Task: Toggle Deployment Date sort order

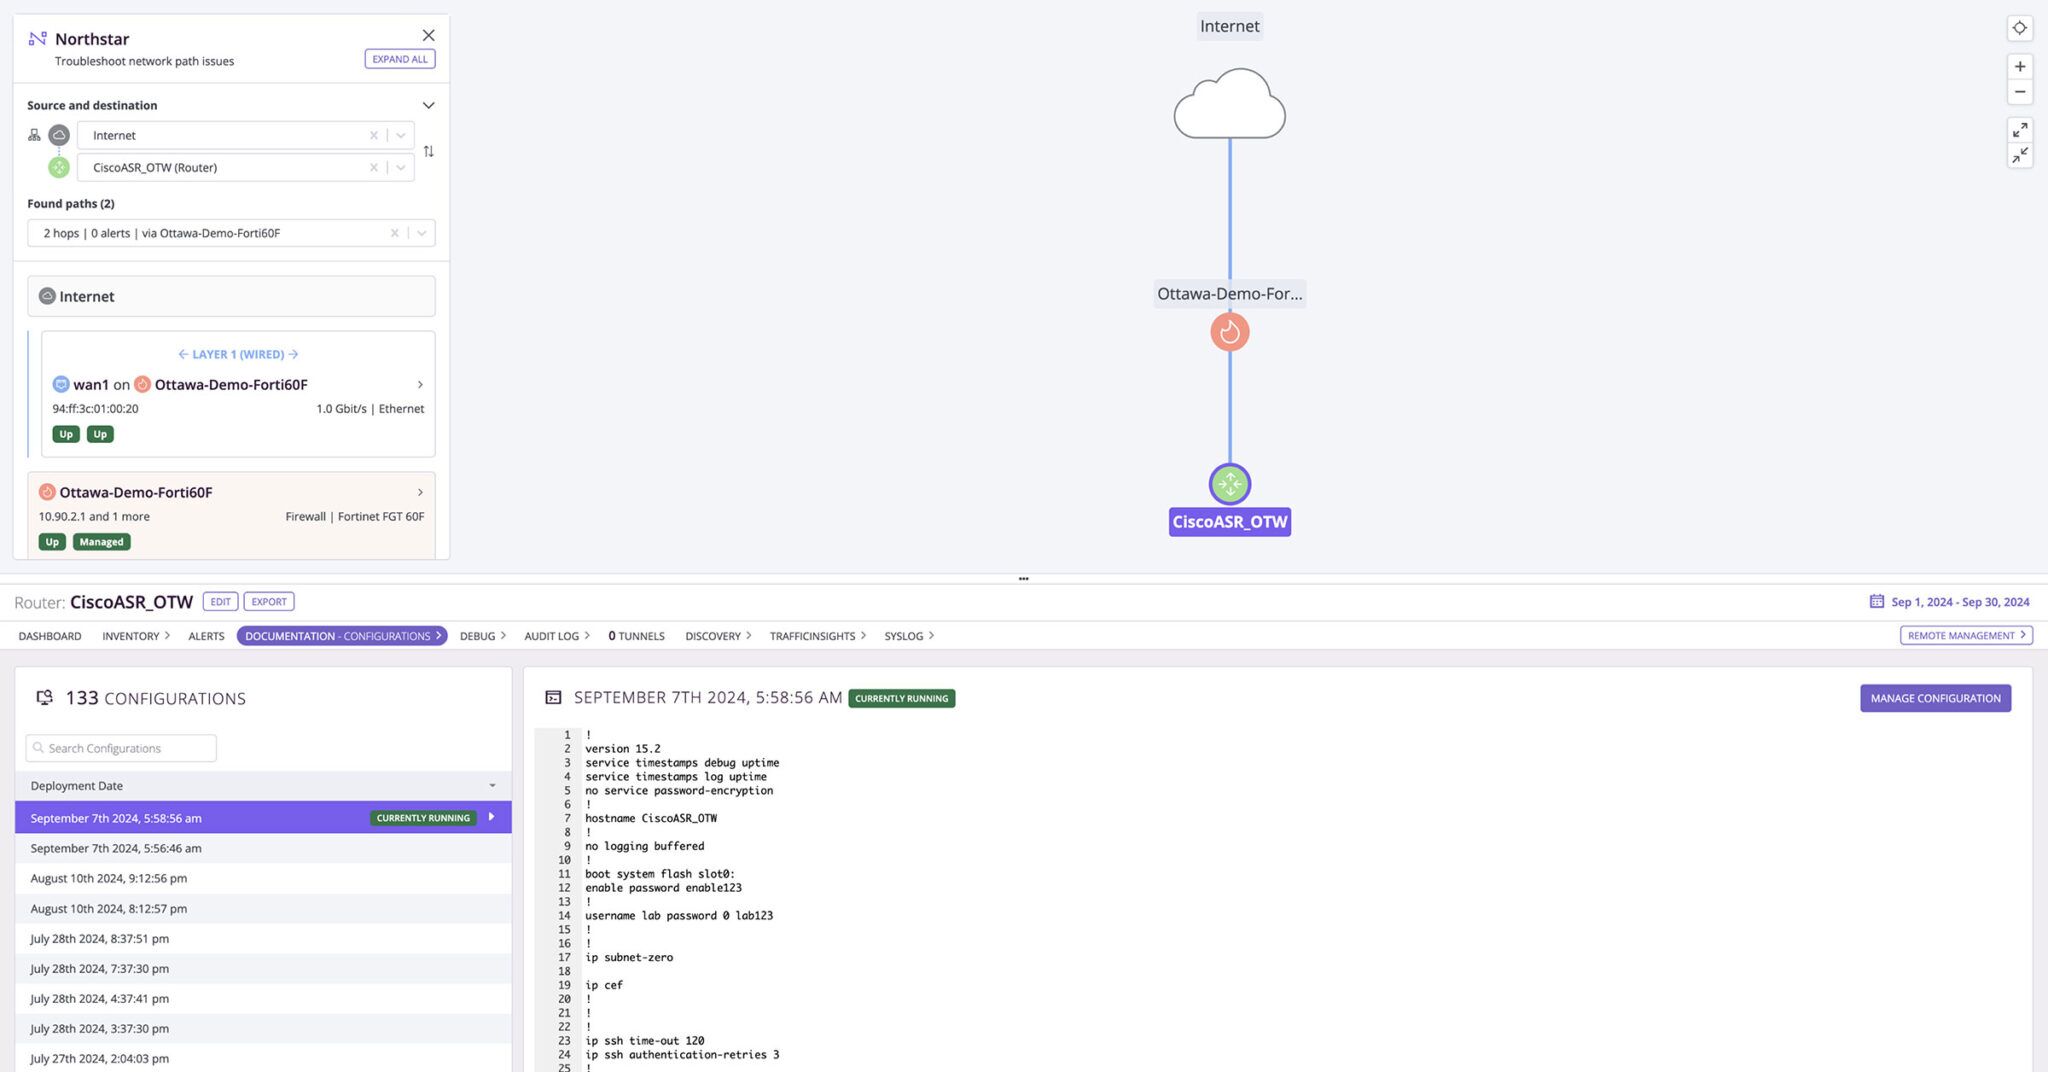Action: [x=491, y=785]
